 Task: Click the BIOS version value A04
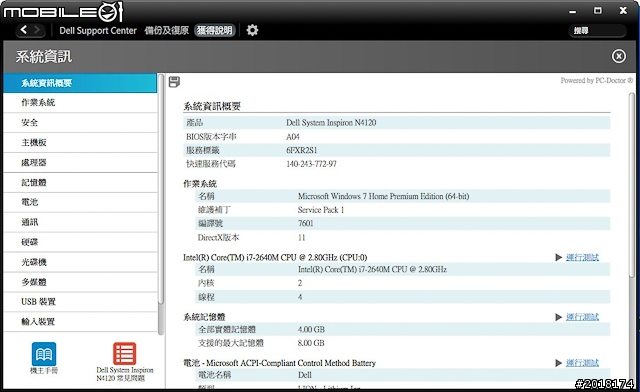pyautogui.click(x=293, y=137)
